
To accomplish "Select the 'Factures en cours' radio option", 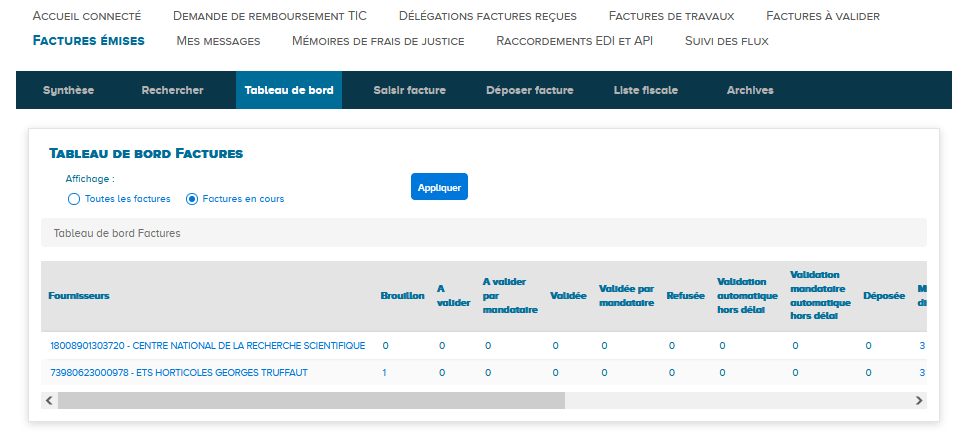I will coord(192,199).
